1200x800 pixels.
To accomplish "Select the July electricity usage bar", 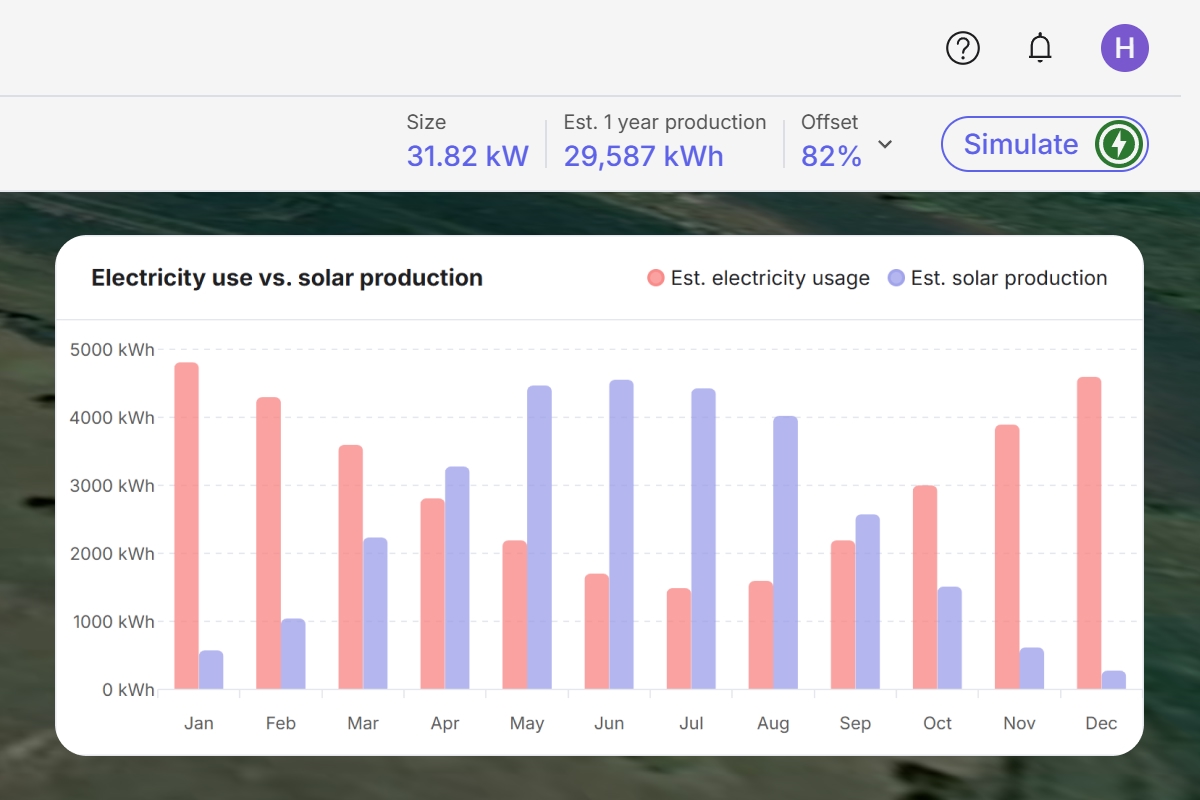I will click(679, 639).
